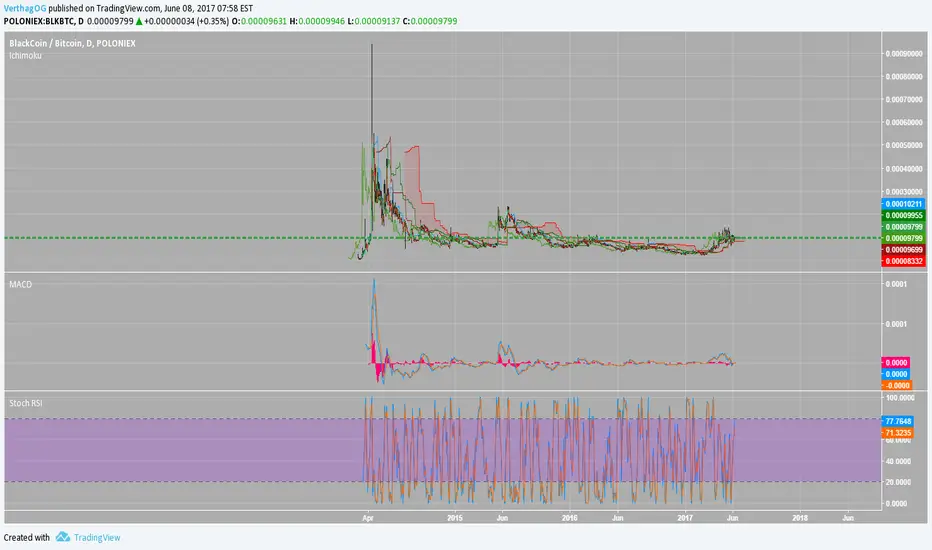
Task: Click the opening price value O:0.00009631
Action: point(259,21)
